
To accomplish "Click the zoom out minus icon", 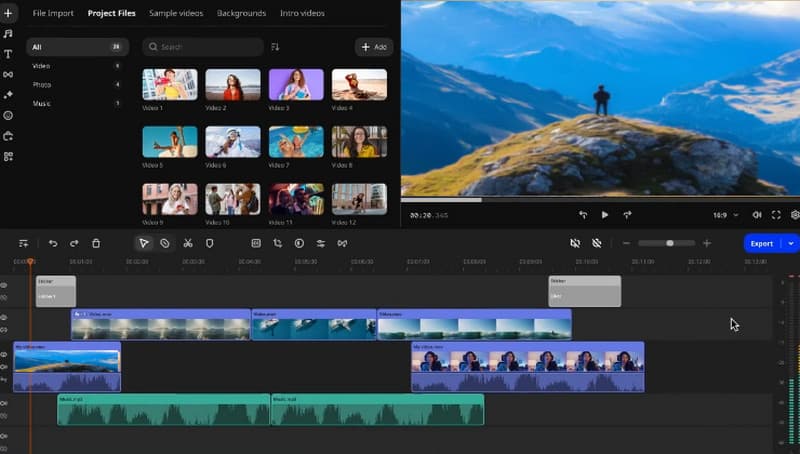I will click(627, 243).
